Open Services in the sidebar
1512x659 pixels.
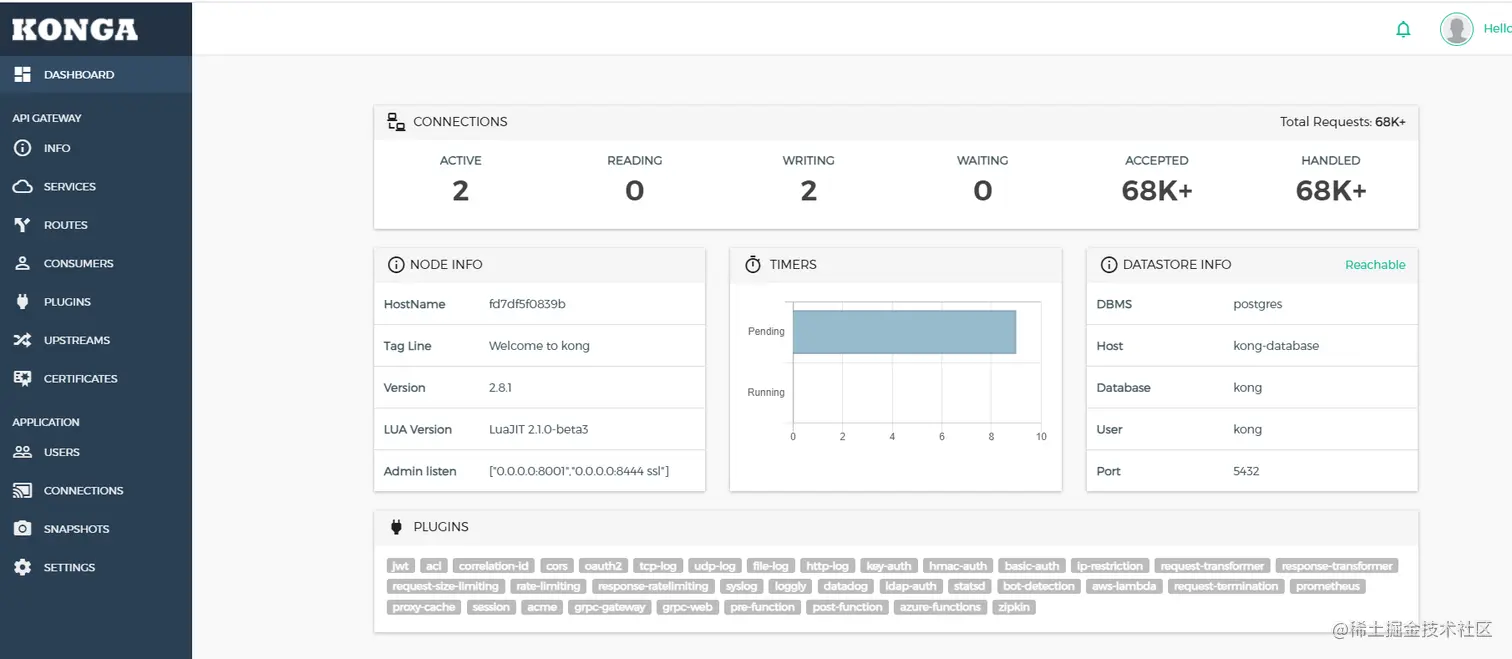click(x=96, y=186)
